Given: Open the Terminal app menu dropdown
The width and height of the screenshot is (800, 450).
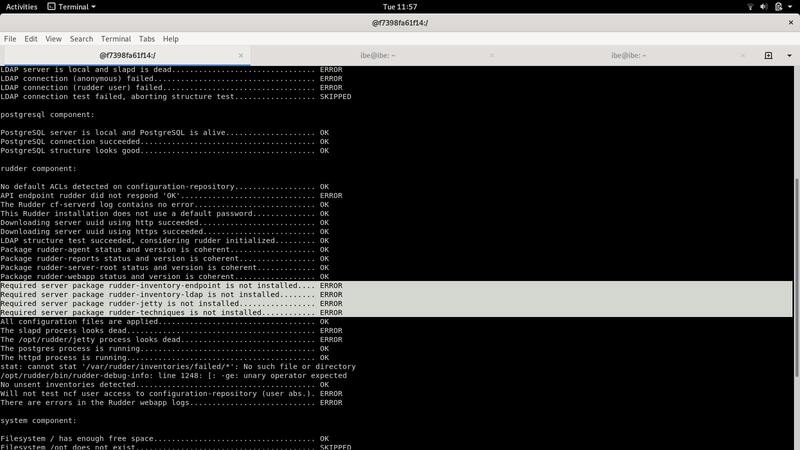Looking at the screenshot, I should point(71,7).
